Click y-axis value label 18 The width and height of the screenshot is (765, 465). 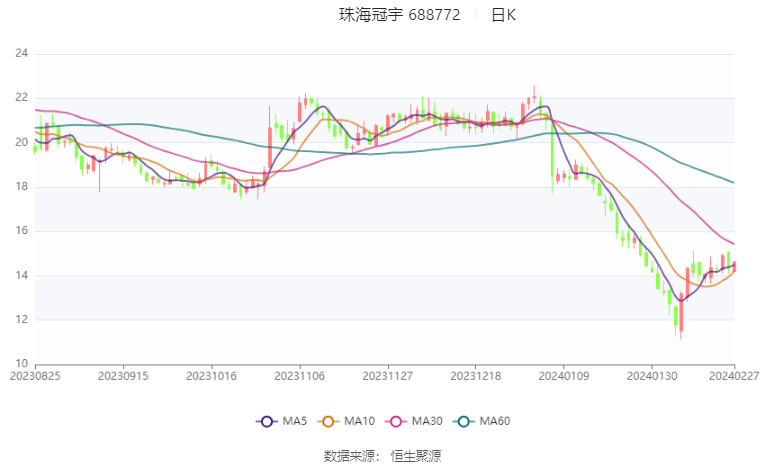(21, 186)
